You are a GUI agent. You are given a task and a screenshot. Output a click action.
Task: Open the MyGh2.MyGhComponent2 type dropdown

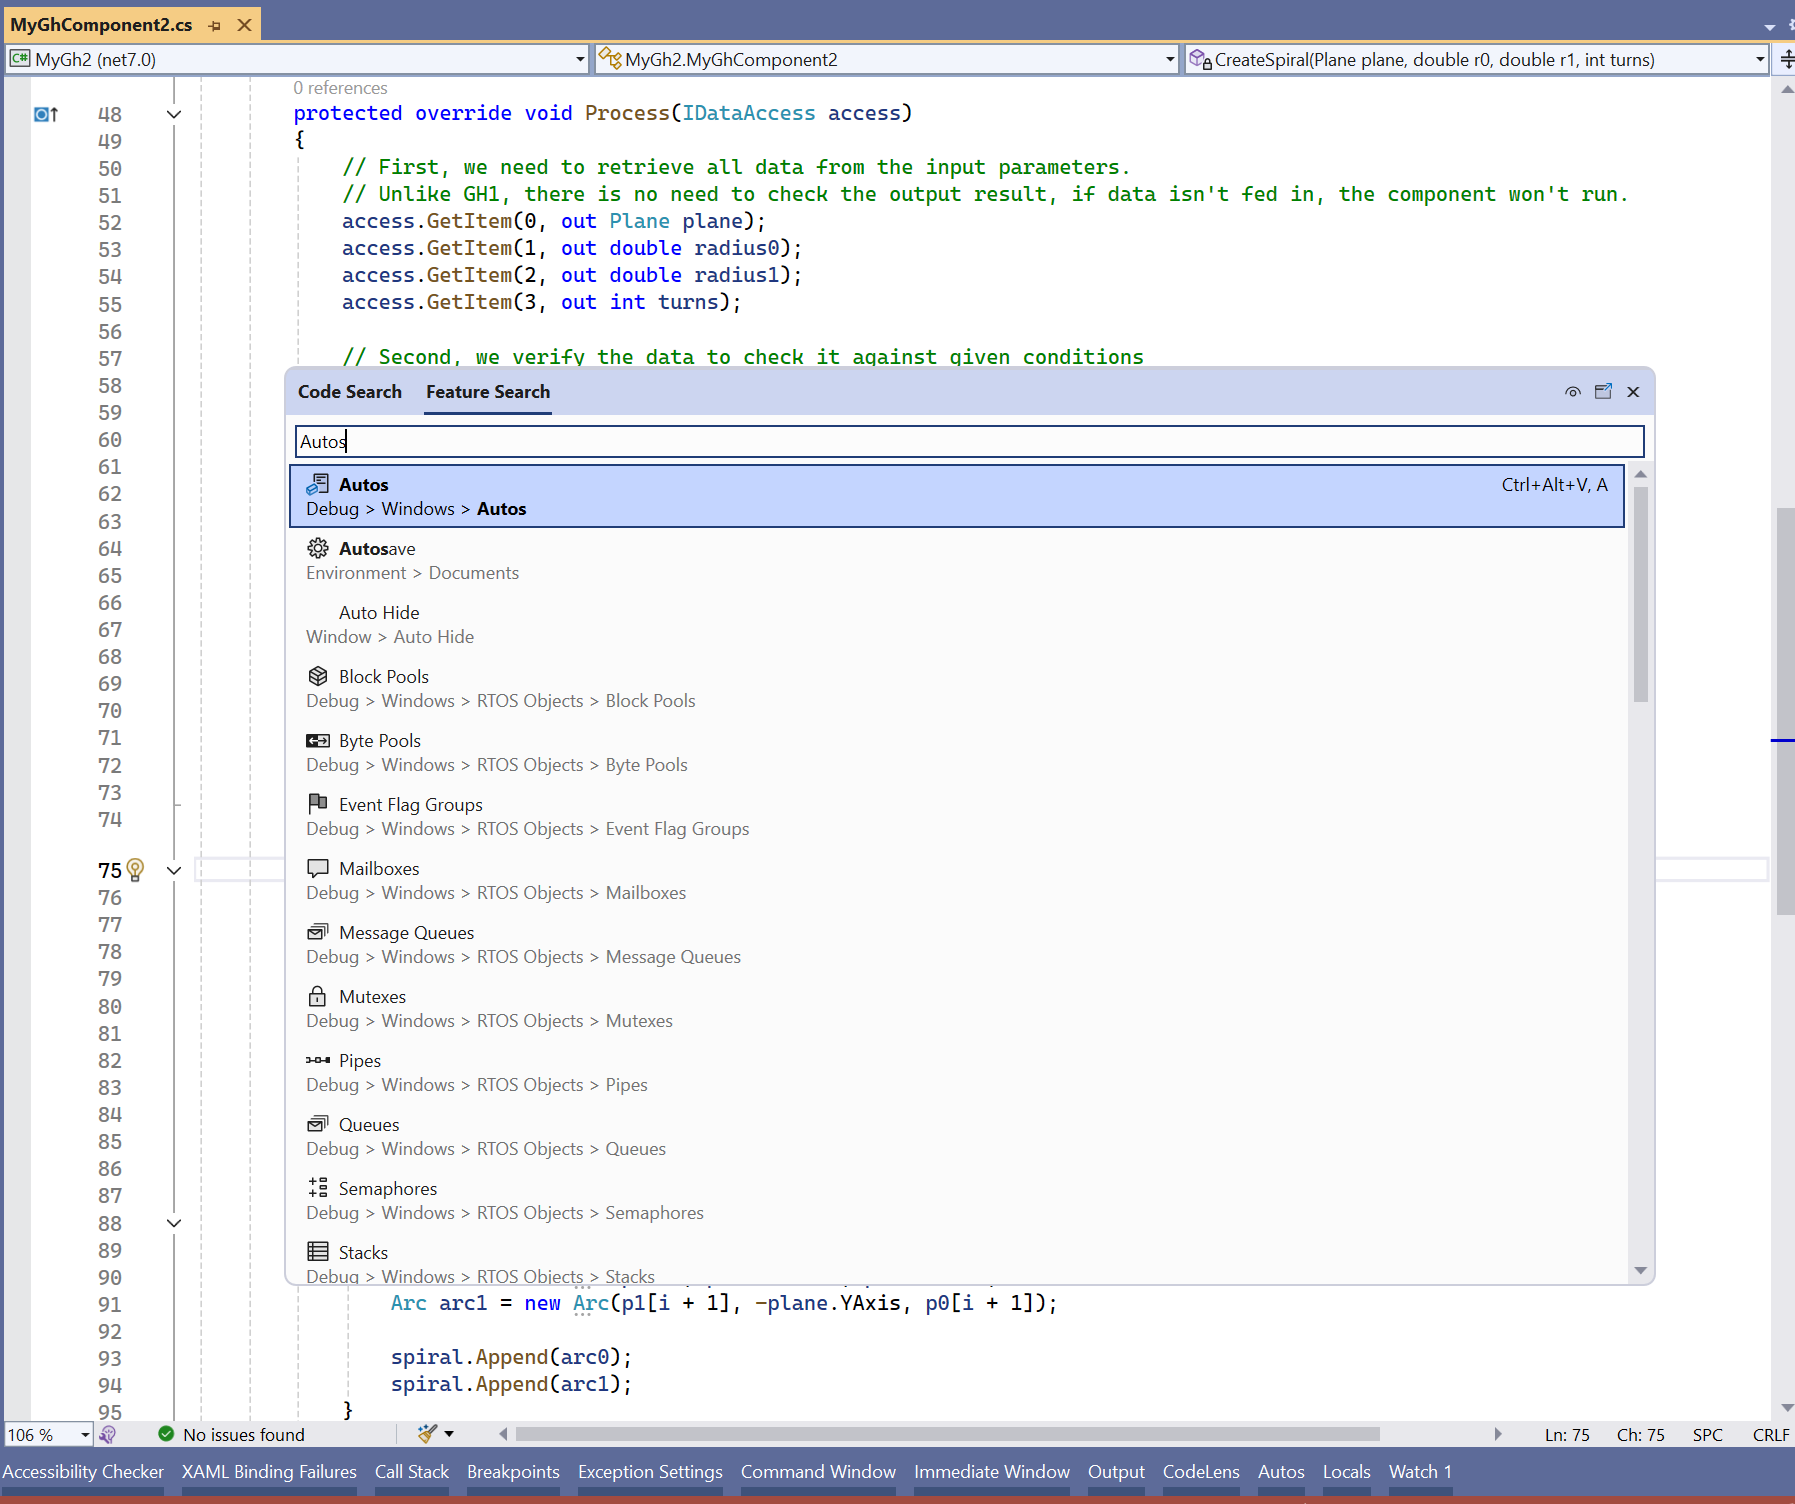pos(1169,60)
